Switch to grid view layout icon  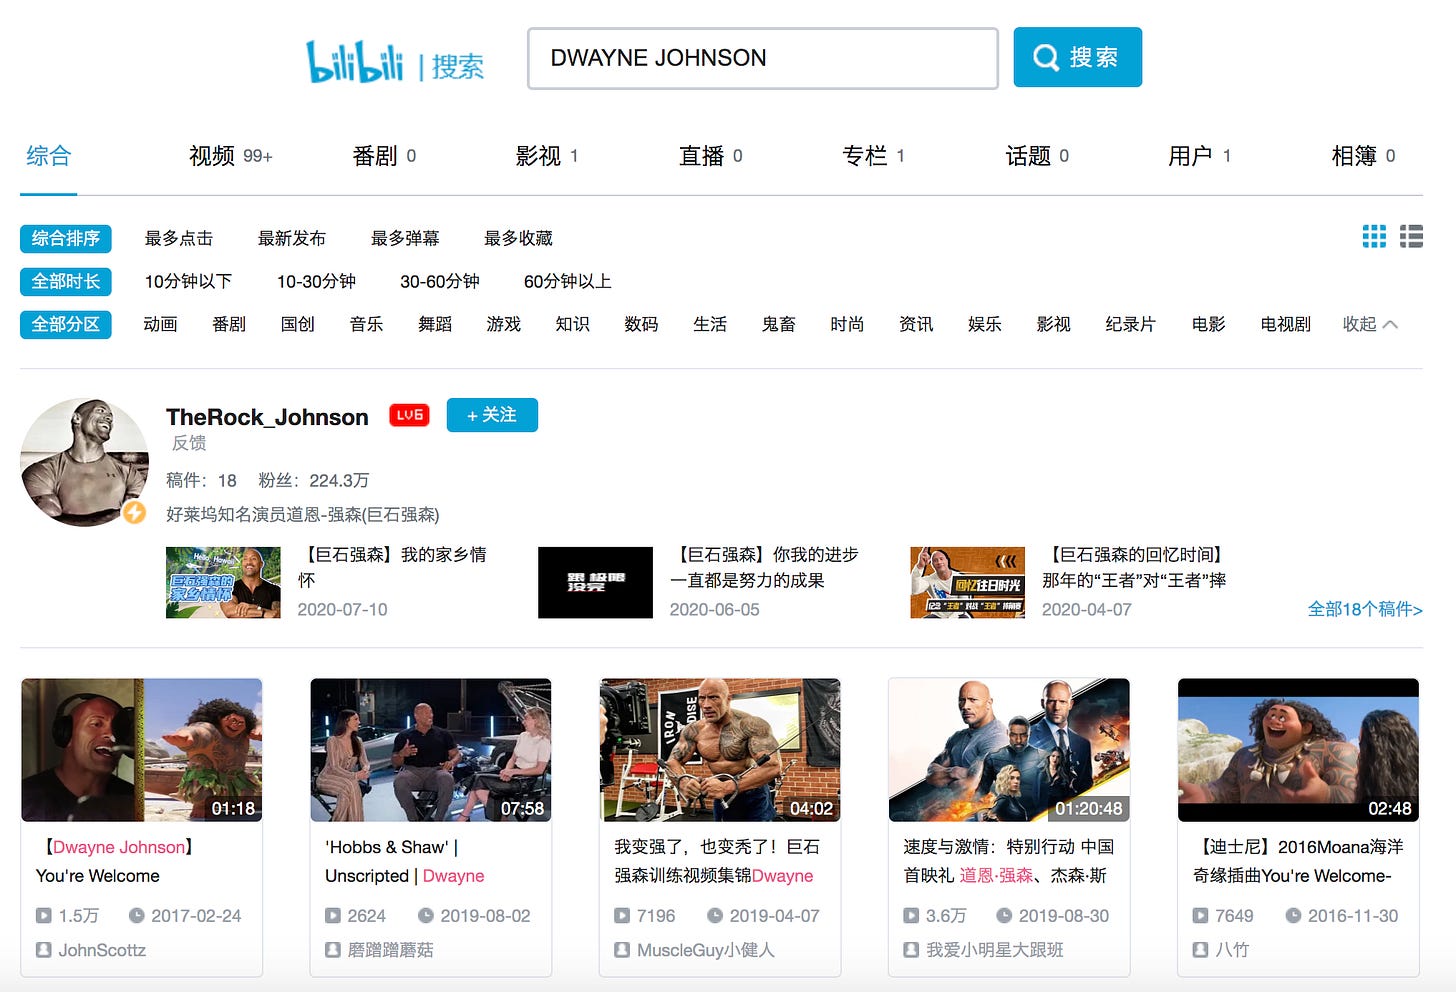[1374, 236]
